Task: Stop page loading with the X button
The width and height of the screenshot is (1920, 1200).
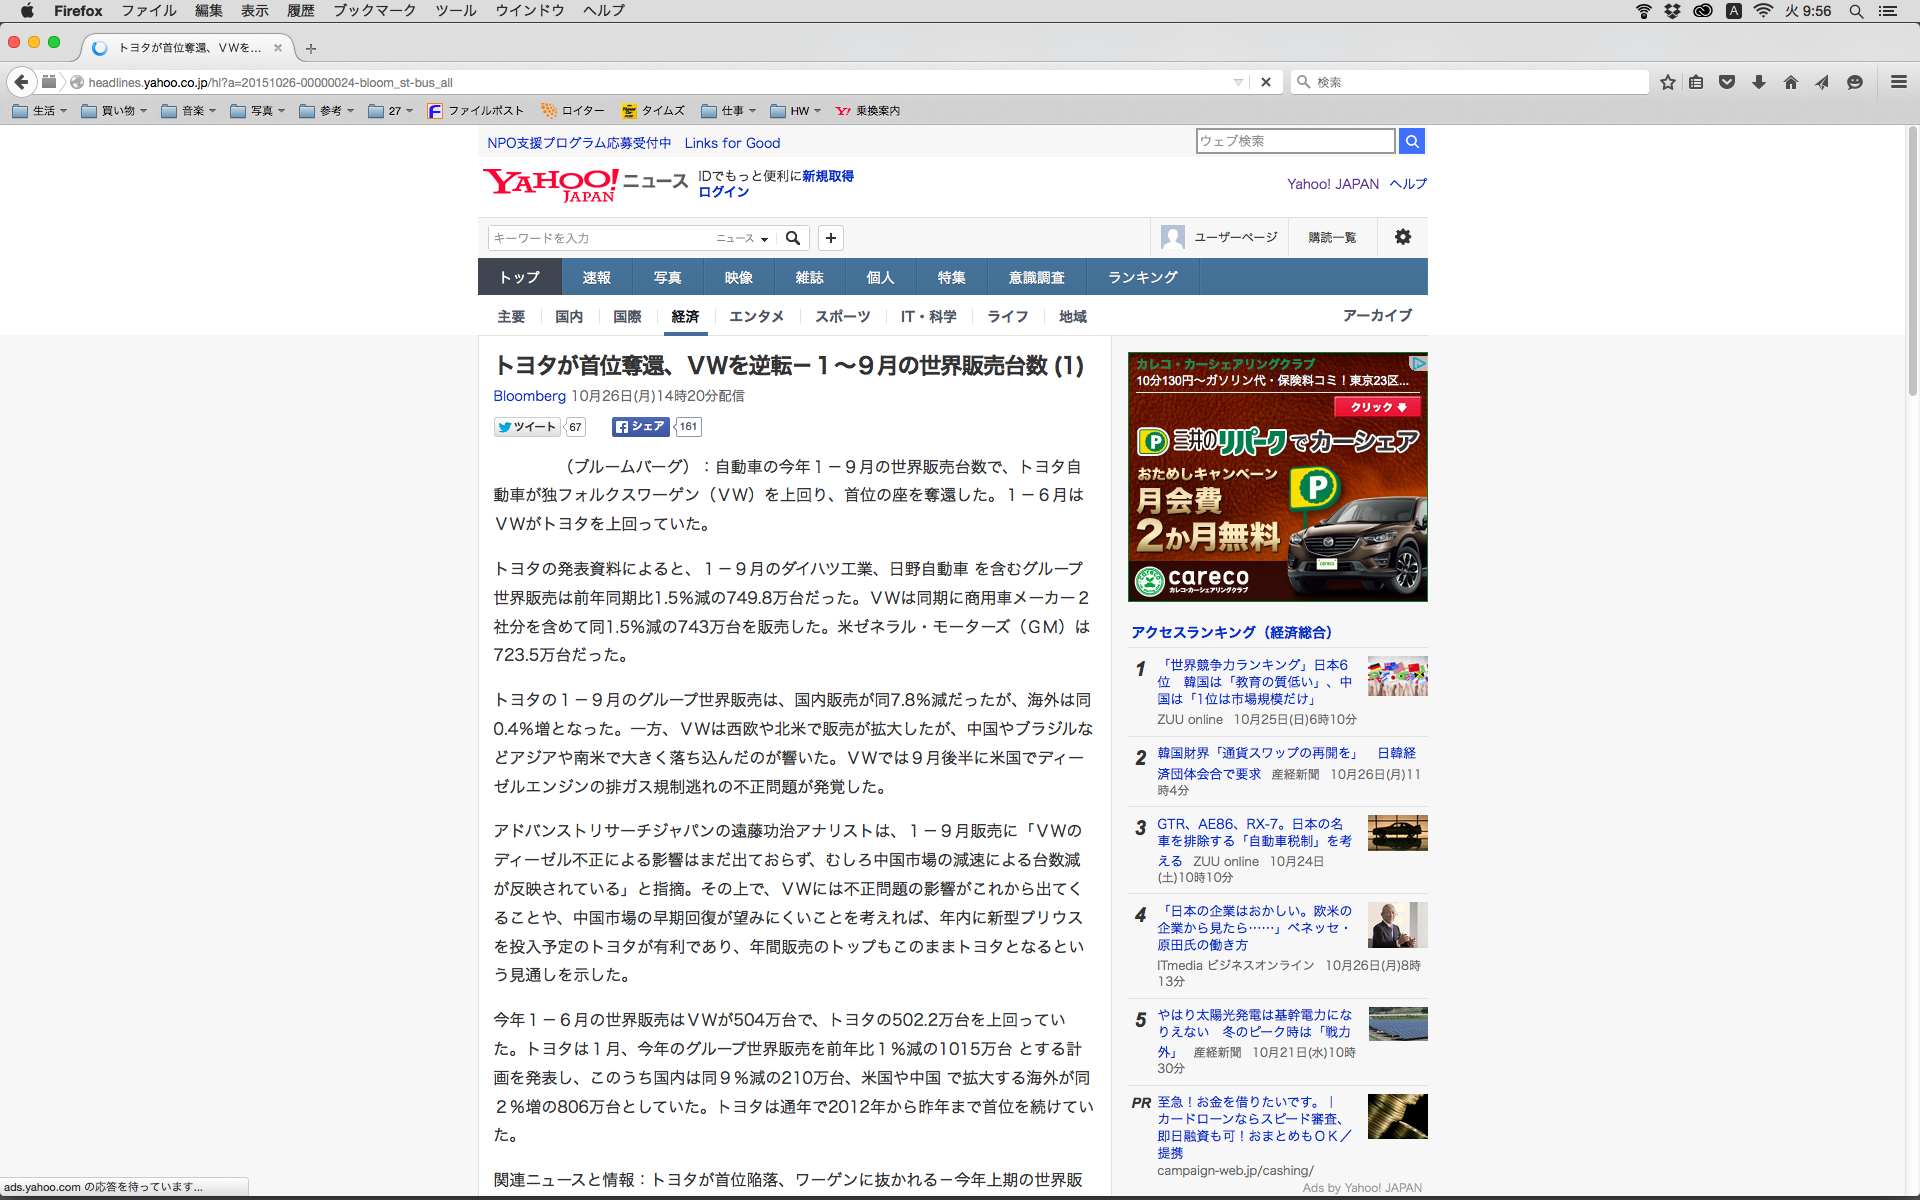Action: click(1266, 82)
